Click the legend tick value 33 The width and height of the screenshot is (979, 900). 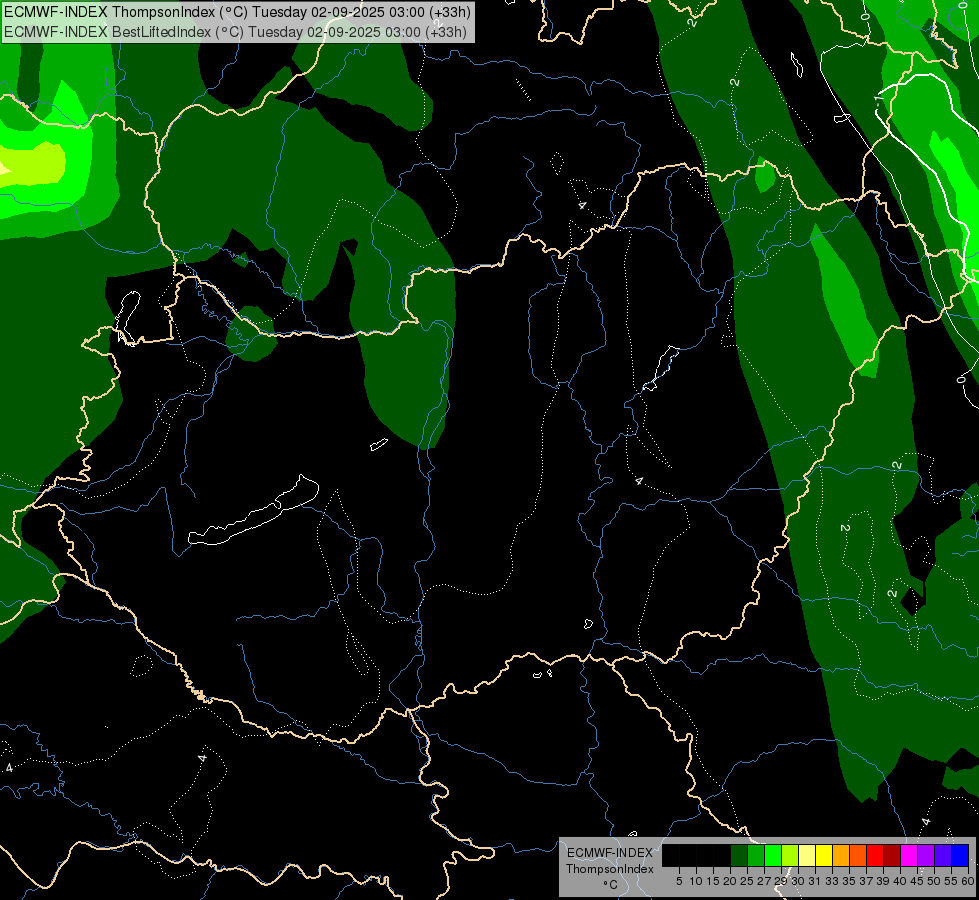[x=832, y=881]
